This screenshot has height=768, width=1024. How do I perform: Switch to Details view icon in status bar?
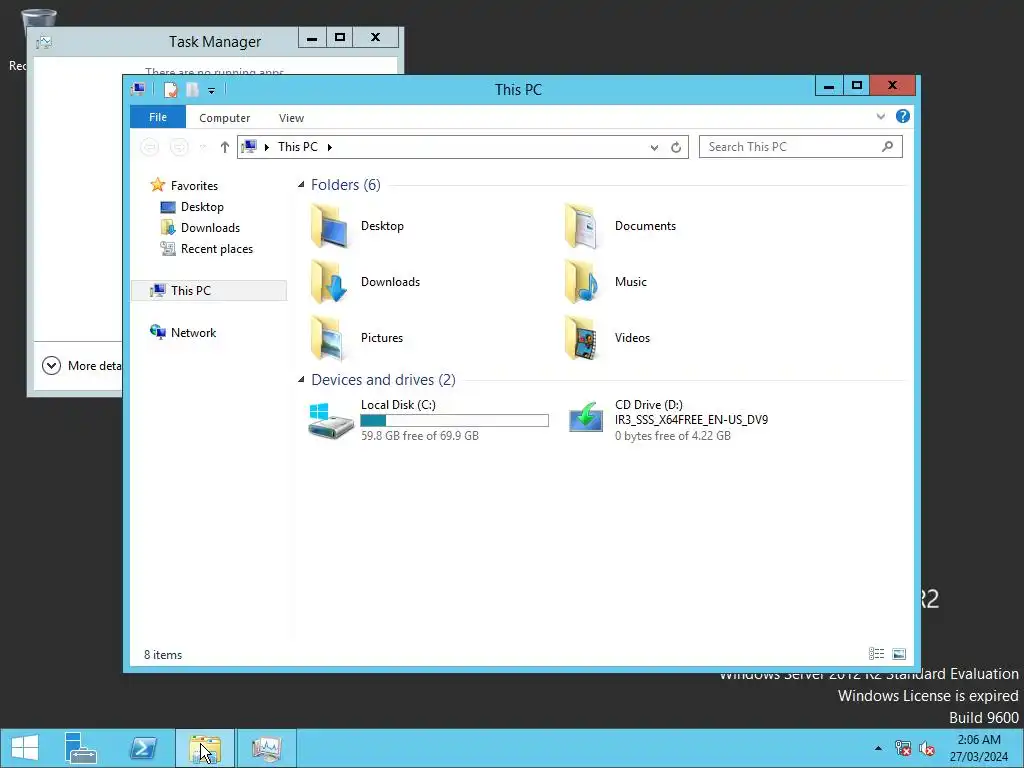tap(876, 654)
